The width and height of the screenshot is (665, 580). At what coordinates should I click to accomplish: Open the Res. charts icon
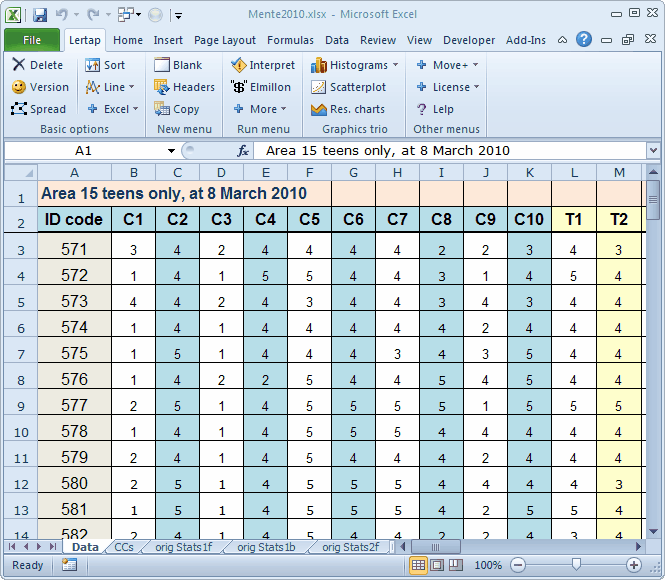click(319, 109)
